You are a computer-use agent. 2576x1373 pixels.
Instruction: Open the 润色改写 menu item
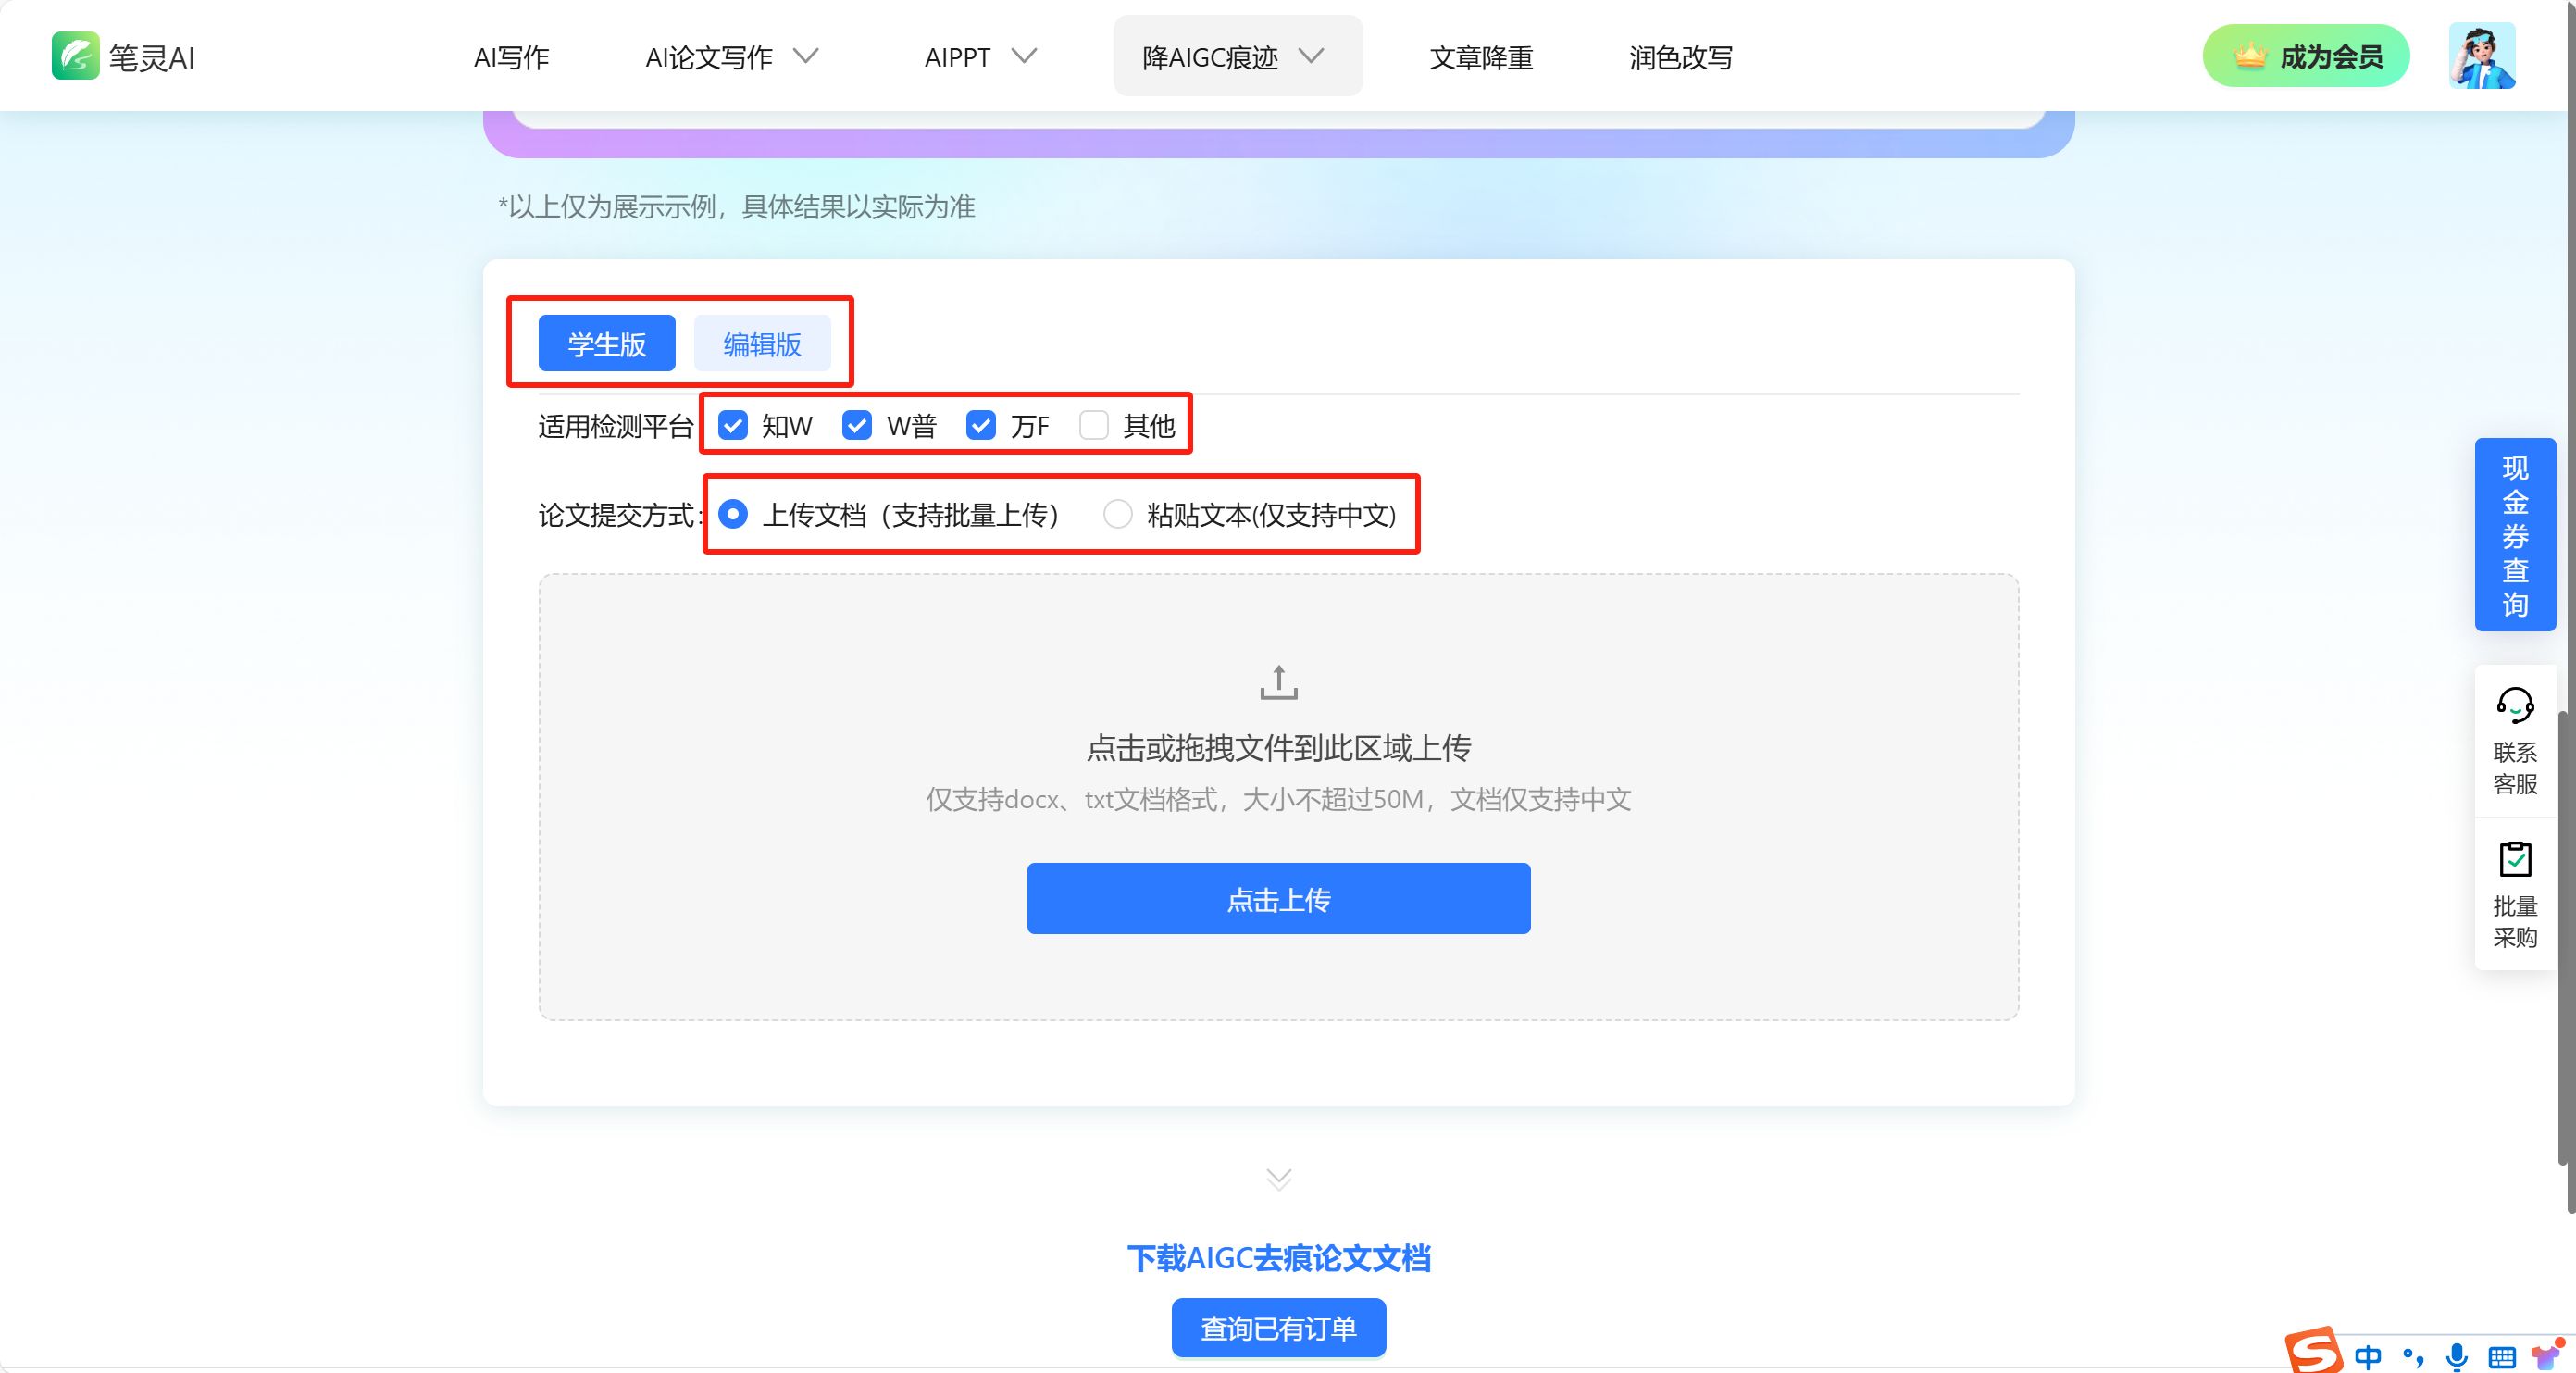(x=1681, y=58)
